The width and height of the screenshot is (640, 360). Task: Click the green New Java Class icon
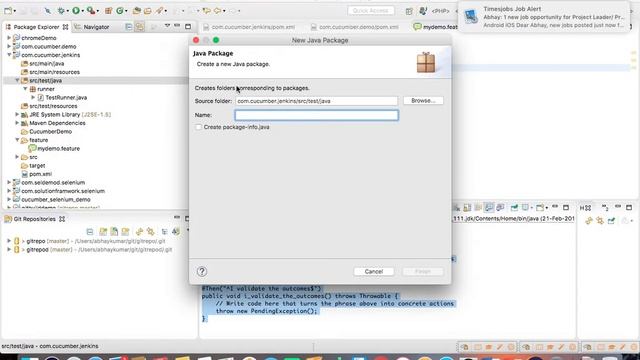tap(120, 11)
